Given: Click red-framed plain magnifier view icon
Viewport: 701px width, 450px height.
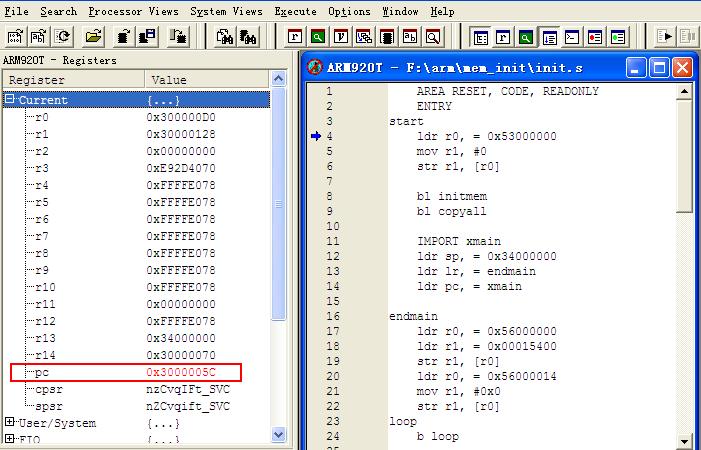Looking at the screenshot, I should (x=433, y=37).
